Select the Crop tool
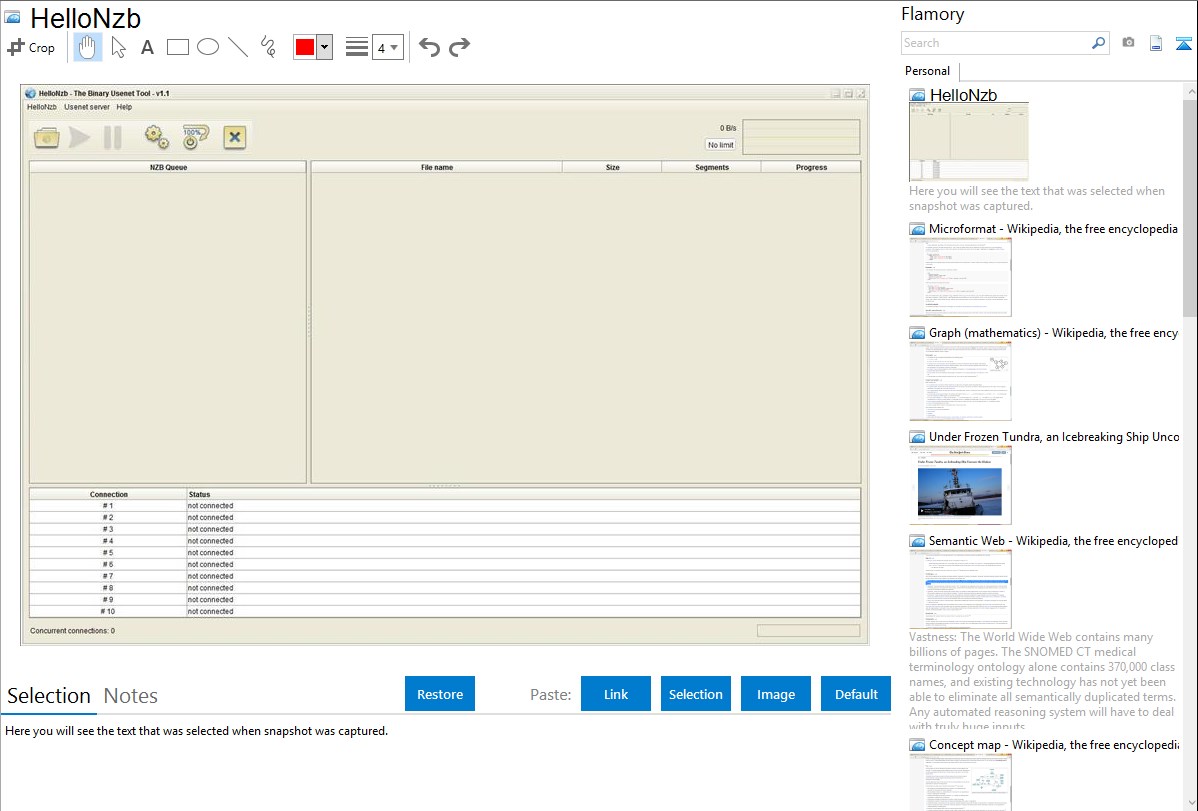The image size is (1198, 811). pos(31,47)
